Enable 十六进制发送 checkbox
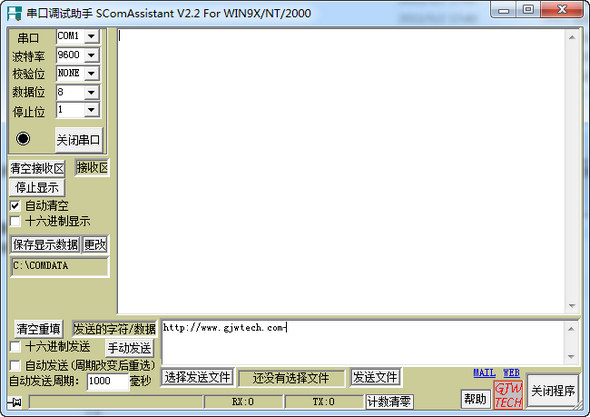The image size is (590, 417). tap(15, 346)
